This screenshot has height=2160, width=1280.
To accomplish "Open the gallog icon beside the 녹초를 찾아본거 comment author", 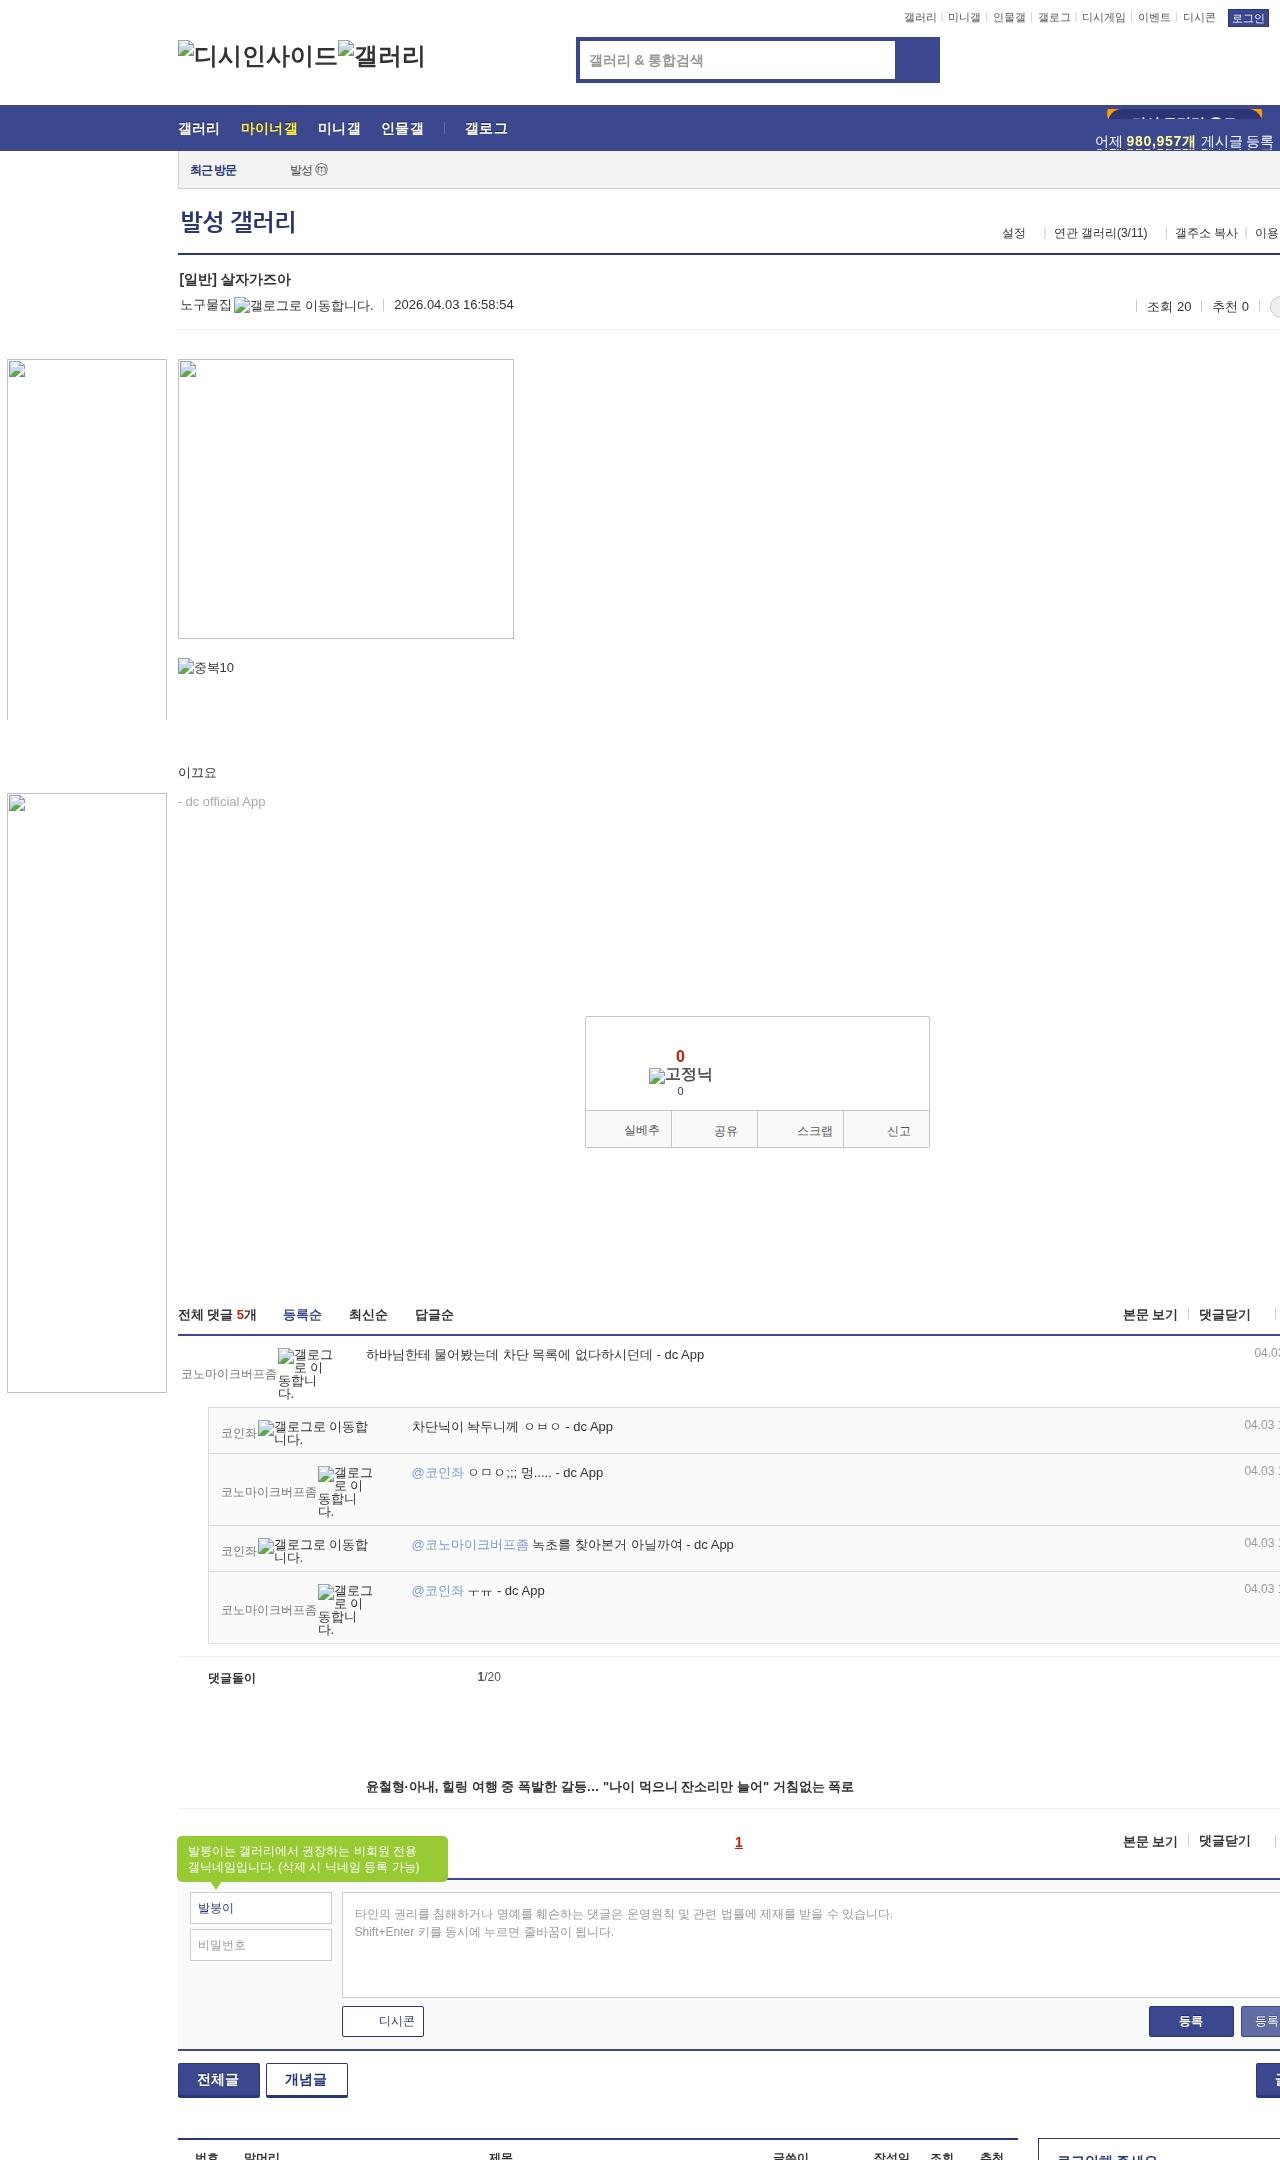I will tap(313, 1551).
